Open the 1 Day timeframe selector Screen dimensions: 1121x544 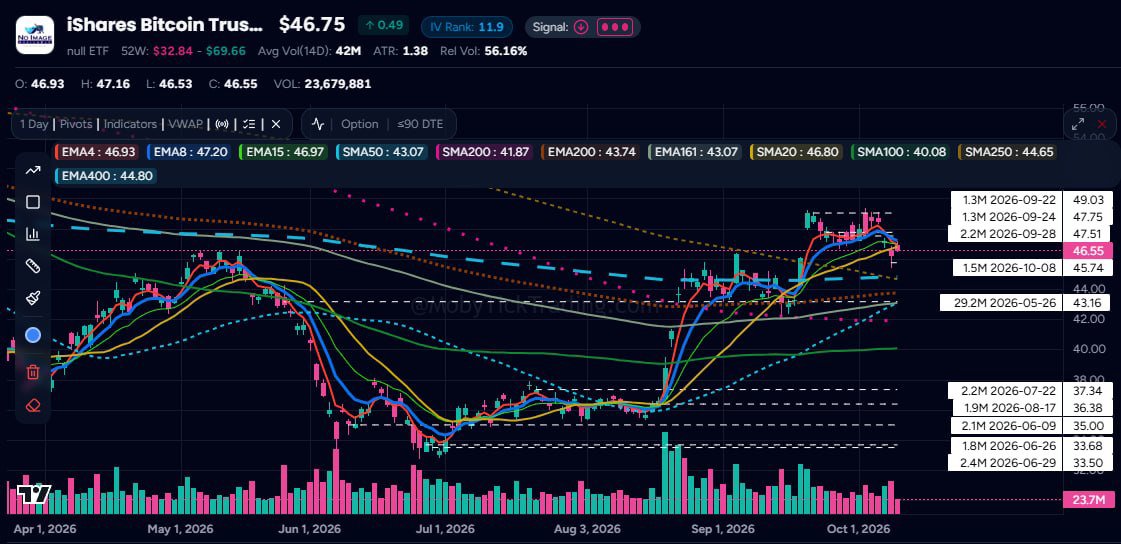34,124
